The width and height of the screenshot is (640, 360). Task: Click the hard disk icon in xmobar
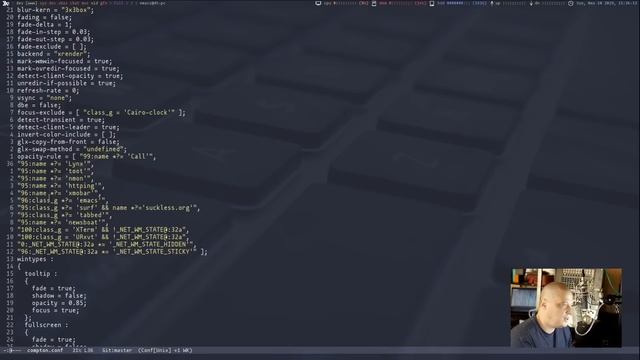pos(431,3)
